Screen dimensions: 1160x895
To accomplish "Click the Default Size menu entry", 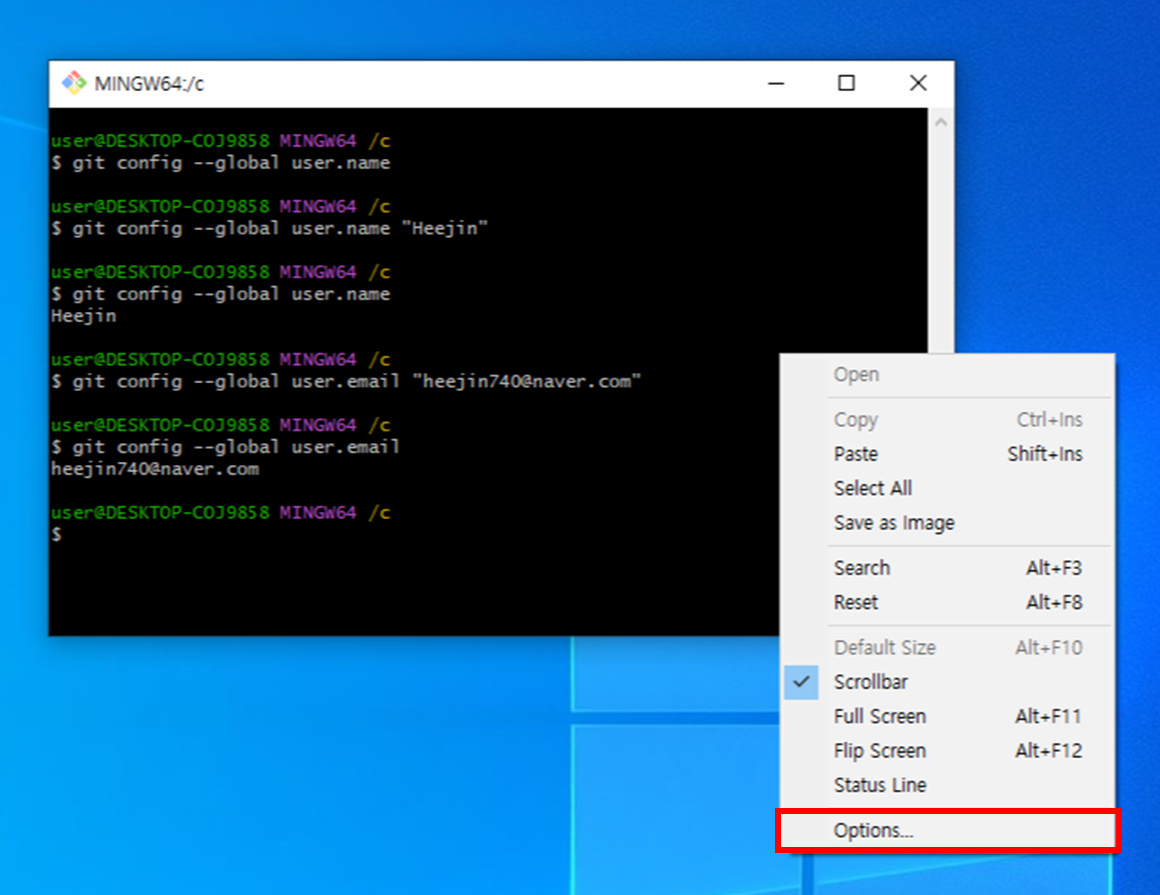I will point(948,648).
